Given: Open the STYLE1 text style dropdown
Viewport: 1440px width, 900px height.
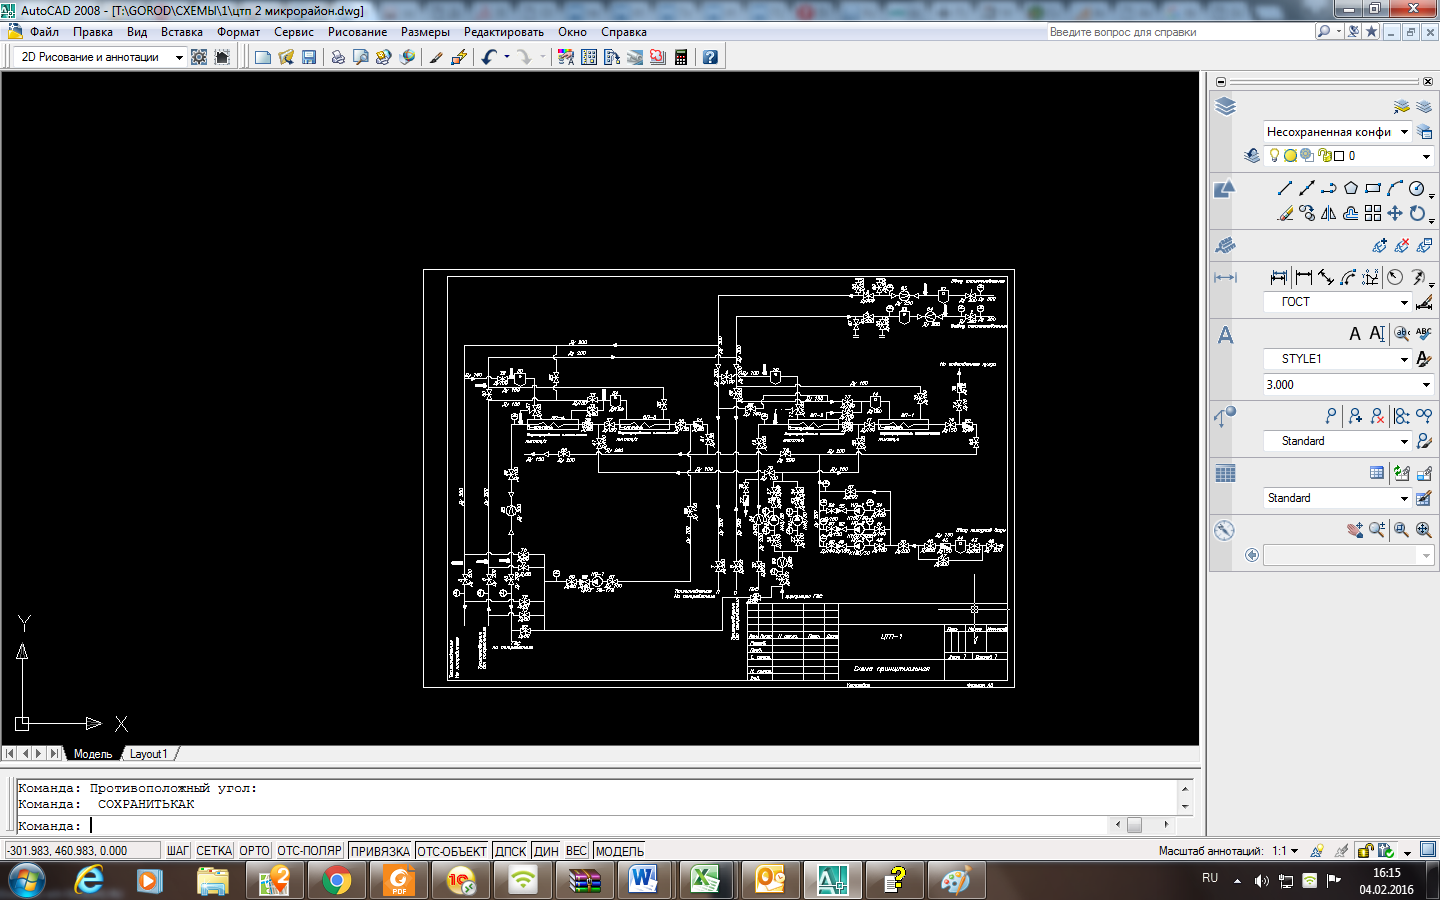Looking at the screenshot, I should (x=1337, y=359).
